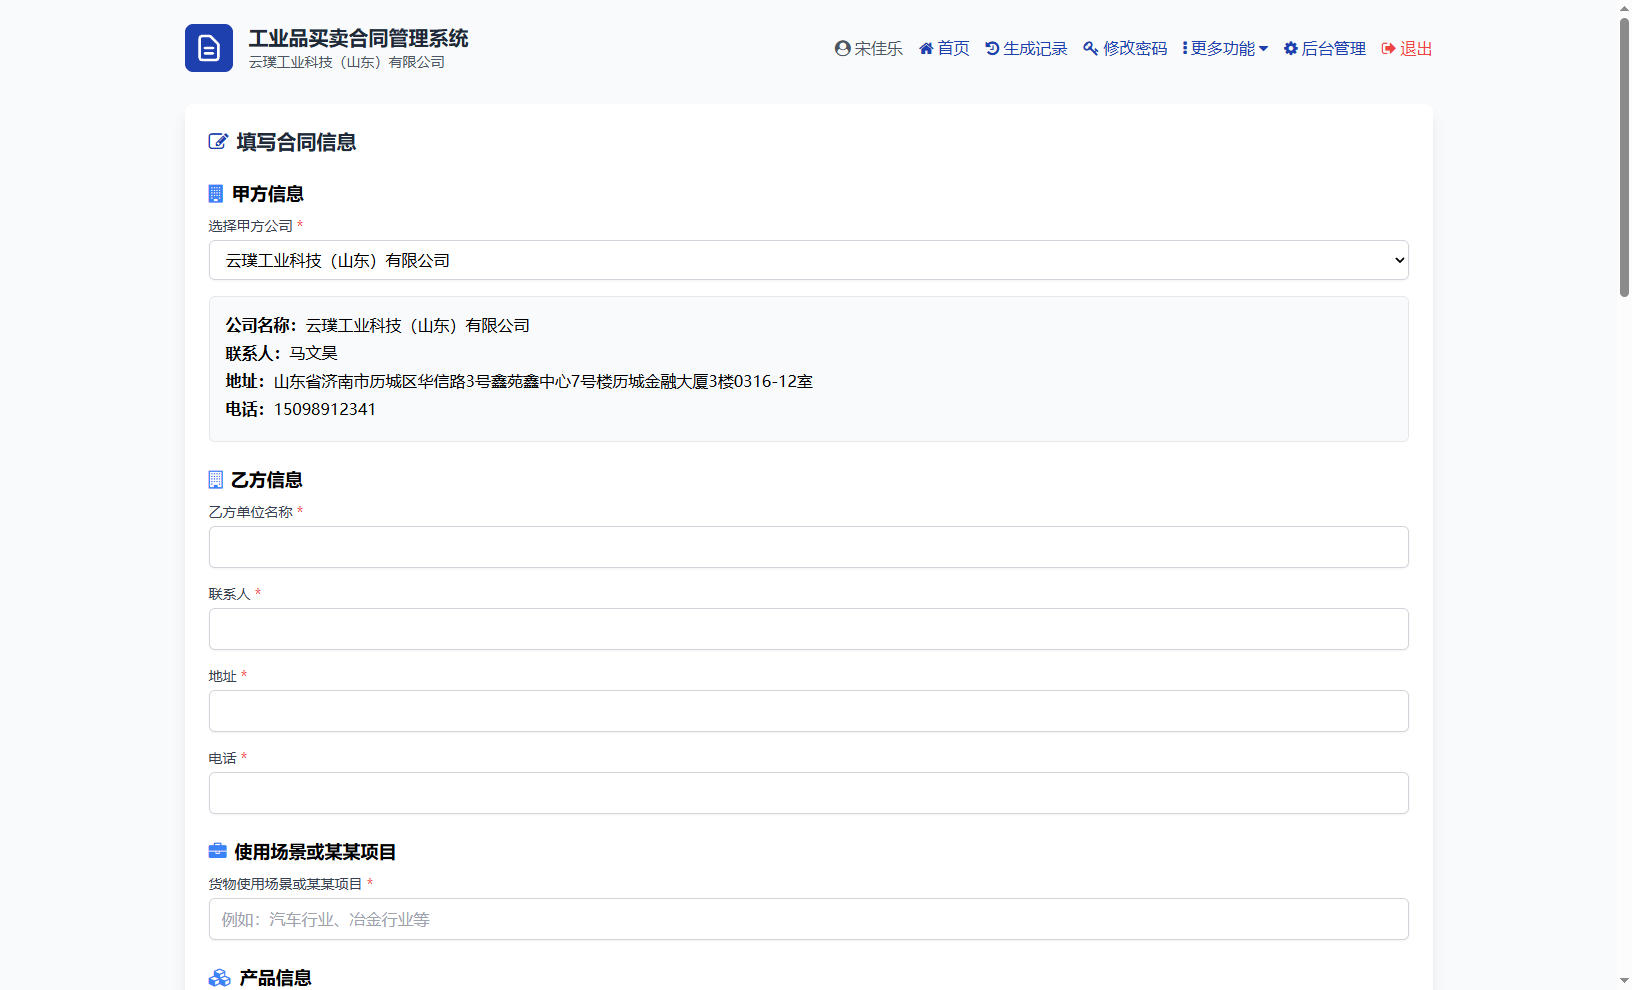This screenshot has width=1632, height=990.
Task: Click the contact name 马文昊
Action: [313, 353]
